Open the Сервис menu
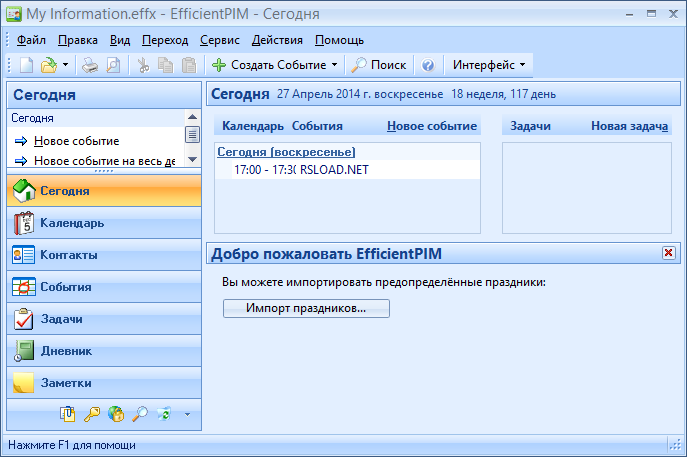687x457 pixels. tap(220, 40)
